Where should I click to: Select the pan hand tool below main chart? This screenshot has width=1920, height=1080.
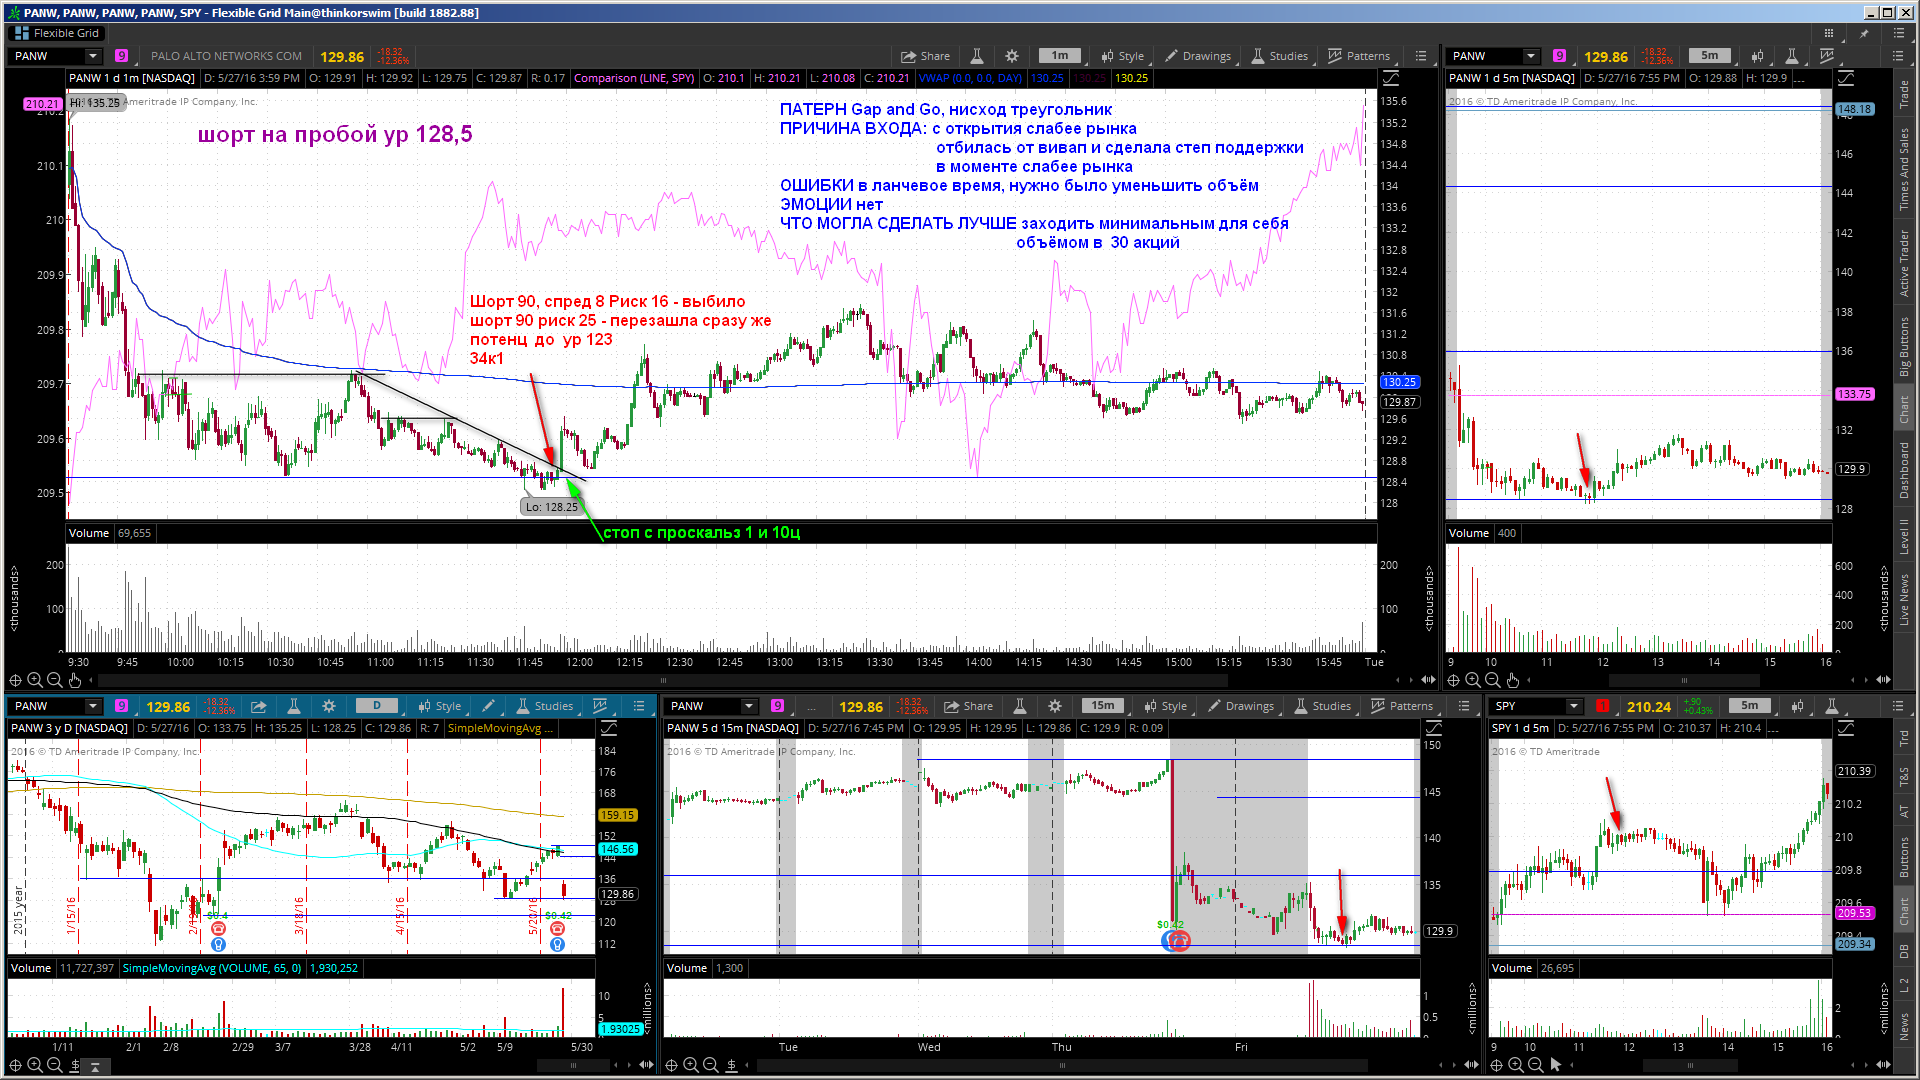tap(75, 680)
